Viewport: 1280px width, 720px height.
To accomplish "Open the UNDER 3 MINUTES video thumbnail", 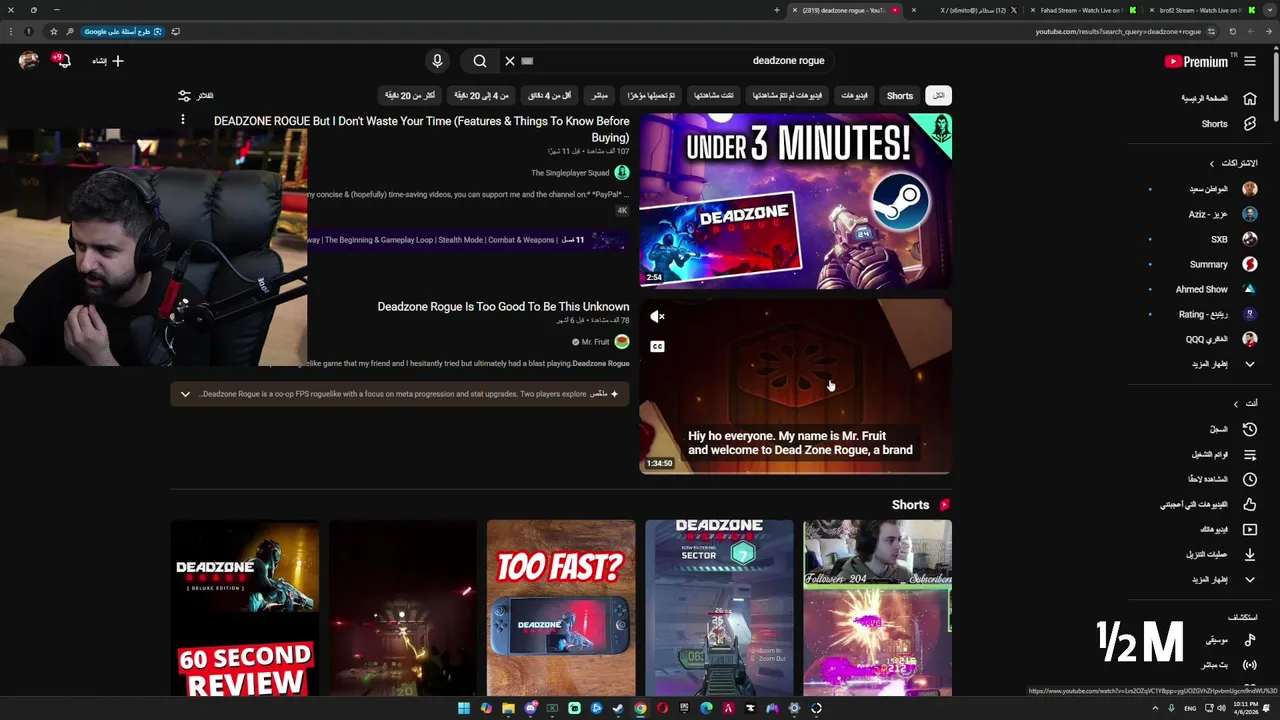I will click(796, 200).
